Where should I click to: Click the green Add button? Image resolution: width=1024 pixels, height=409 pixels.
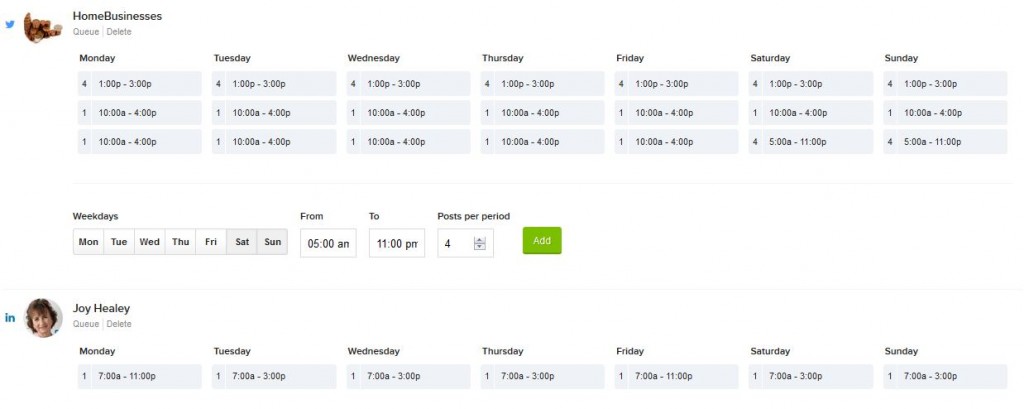542,240
